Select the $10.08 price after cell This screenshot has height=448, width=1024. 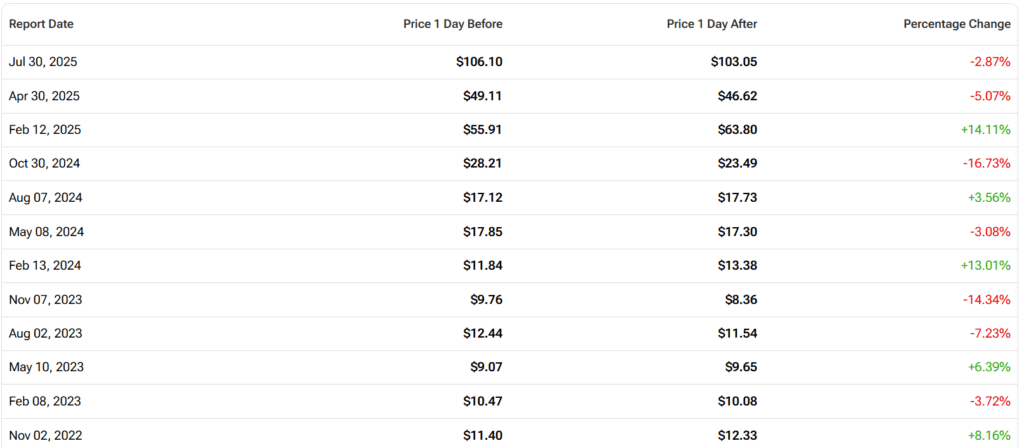(x=736, y=402)
